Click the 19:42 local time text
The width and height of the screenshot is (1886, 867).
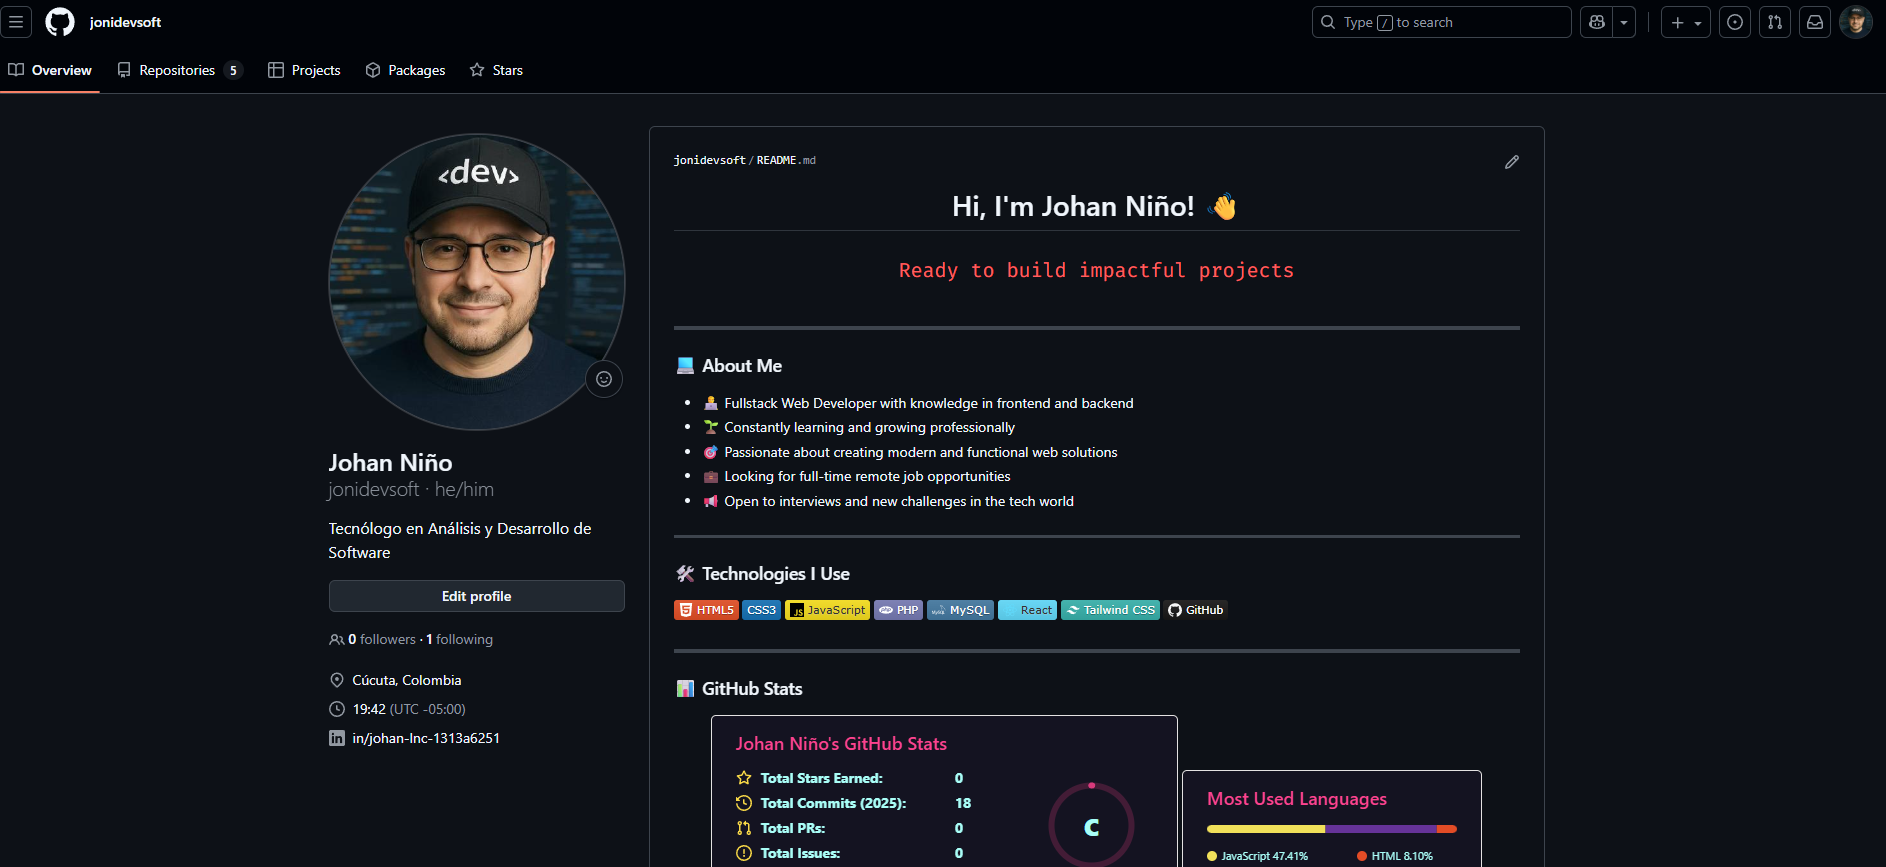pos(369,709)
